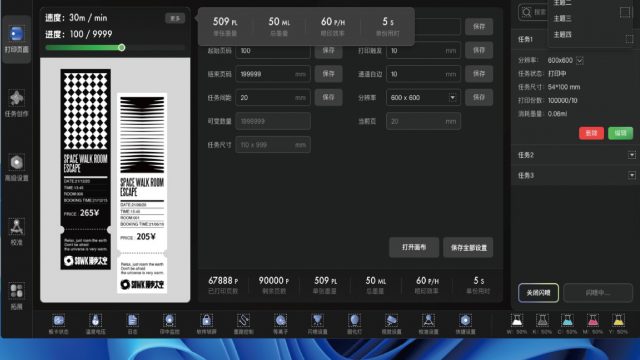Click the 结束页码 field showing 199999
Viewport: 640px width, 360px height.
tap(273, 74)
